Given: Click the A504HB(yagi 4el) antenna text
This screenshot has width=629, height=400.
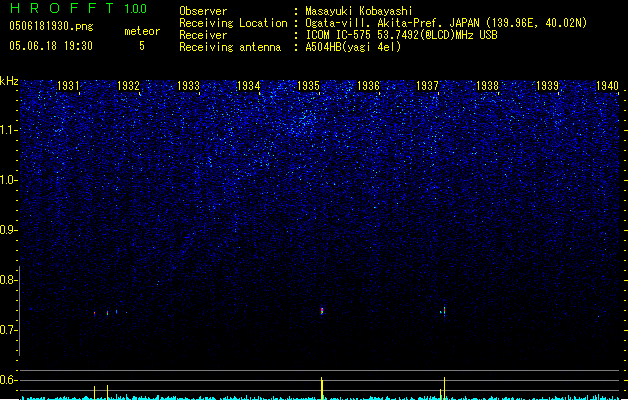Looking at the screenshot, I should tap(353, 47).
